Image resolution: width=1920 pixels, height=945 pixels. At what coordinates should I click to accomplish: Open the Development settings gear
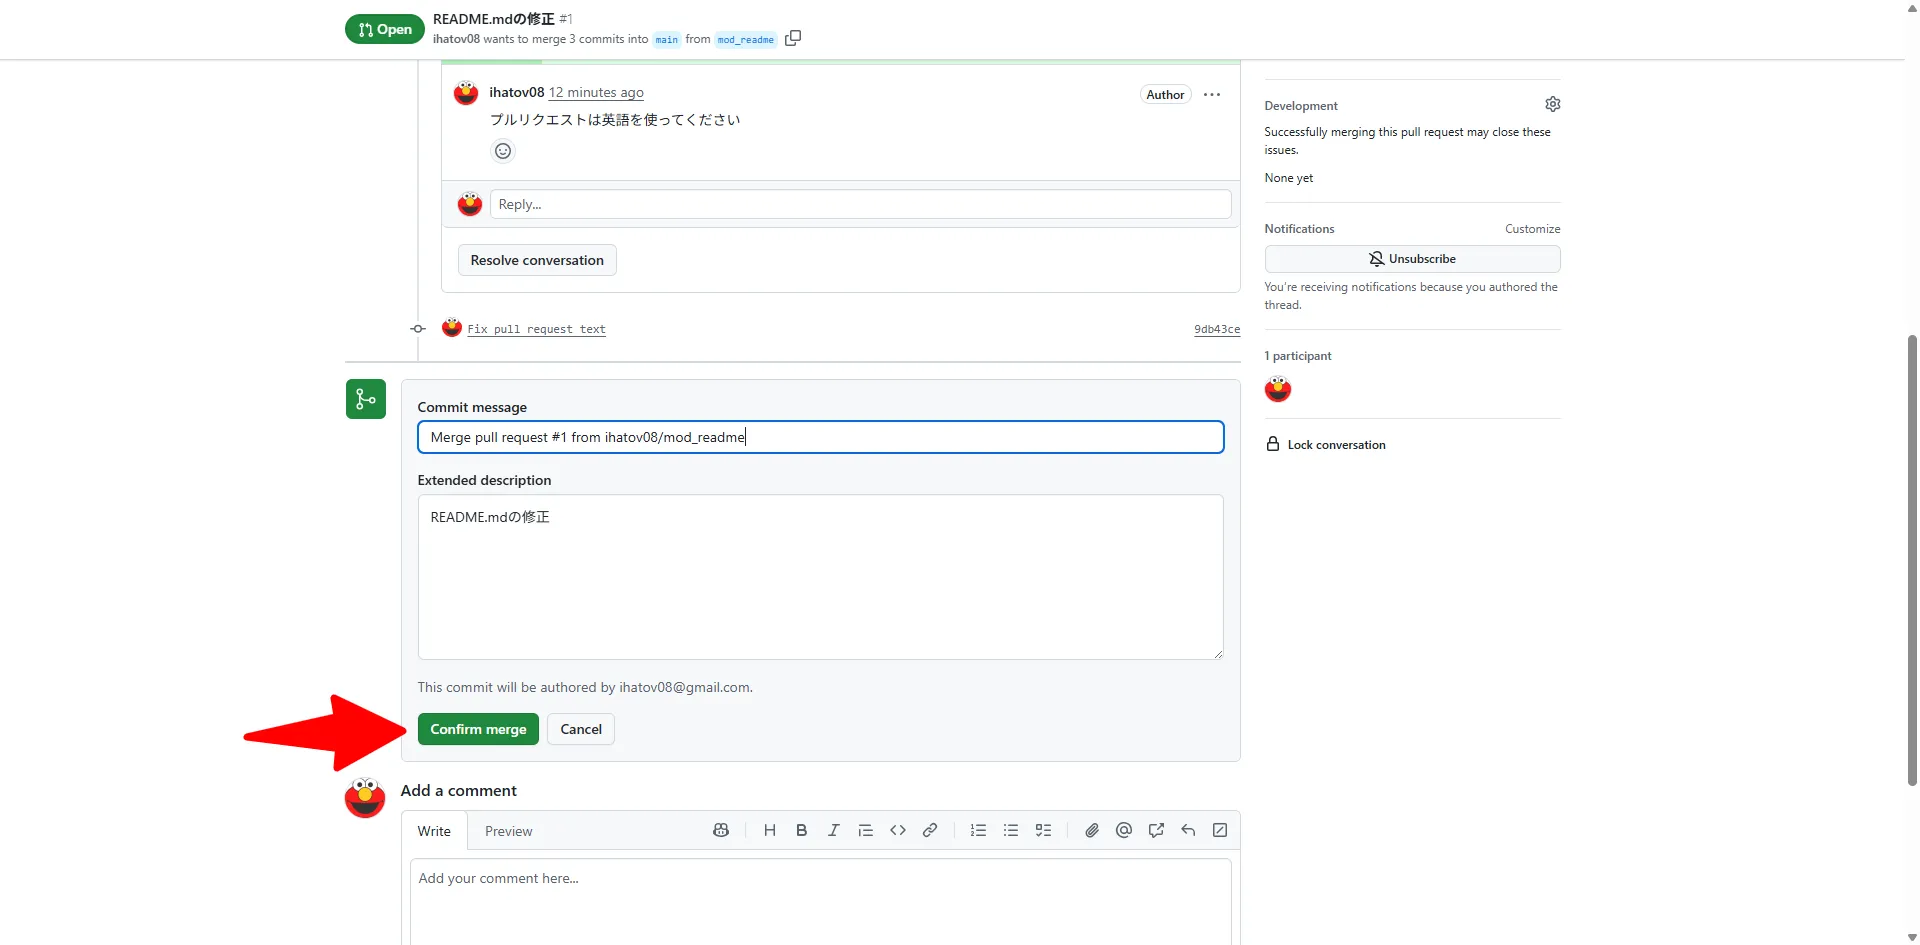[1552, 104]
